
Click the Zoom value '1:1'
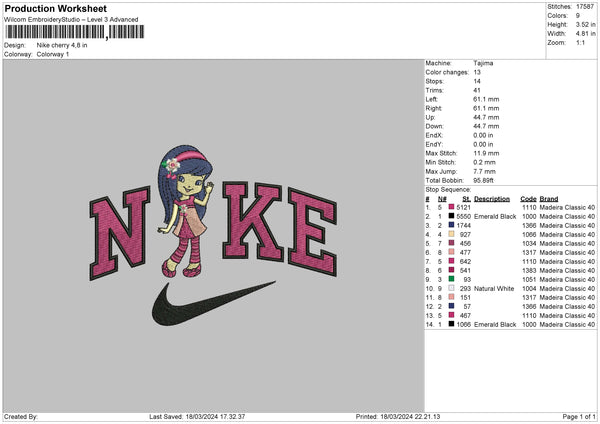point(580,42)
